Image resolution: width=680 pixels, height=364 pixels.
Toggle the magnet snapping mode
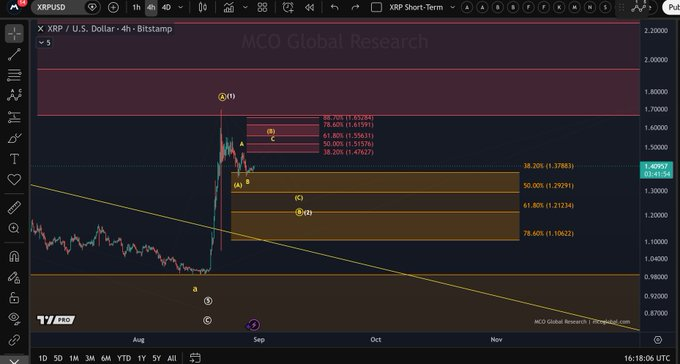(14, 256)
